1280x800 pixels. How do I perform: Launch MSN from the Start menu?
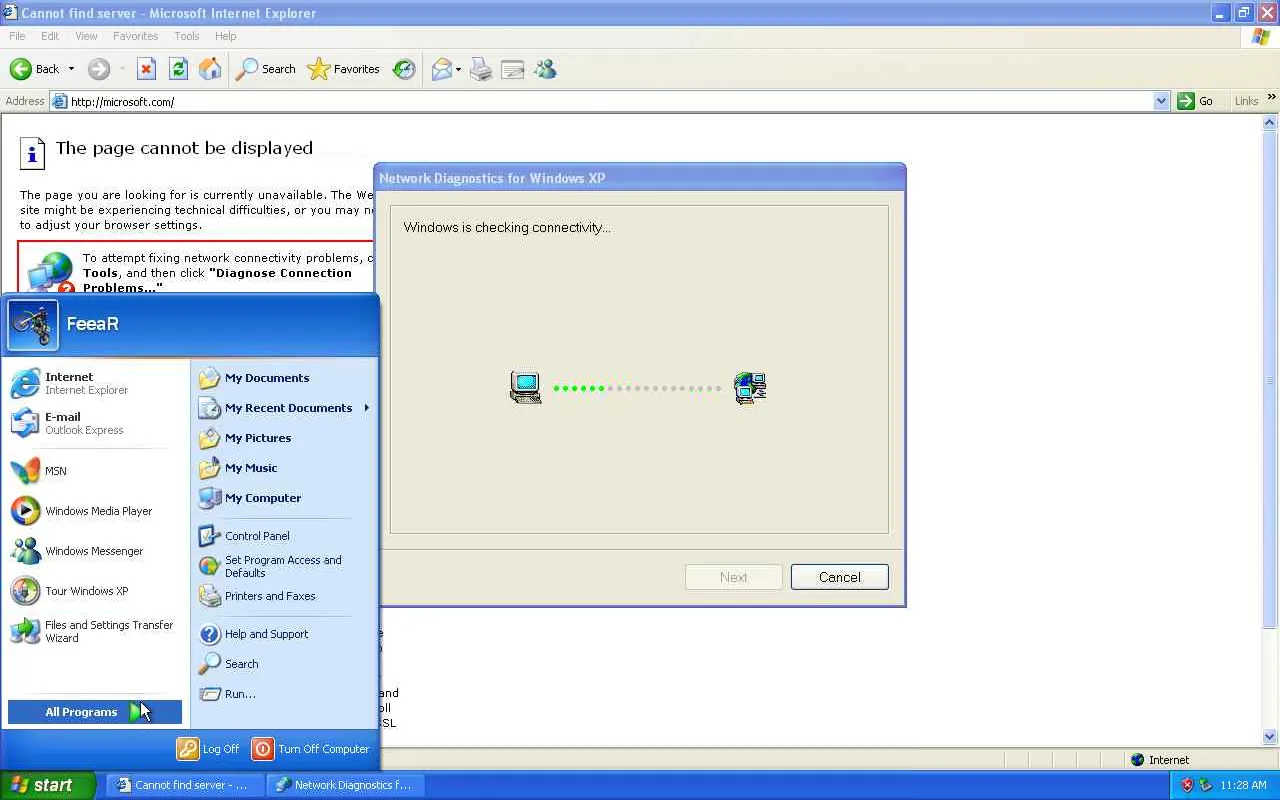point(96,471)
